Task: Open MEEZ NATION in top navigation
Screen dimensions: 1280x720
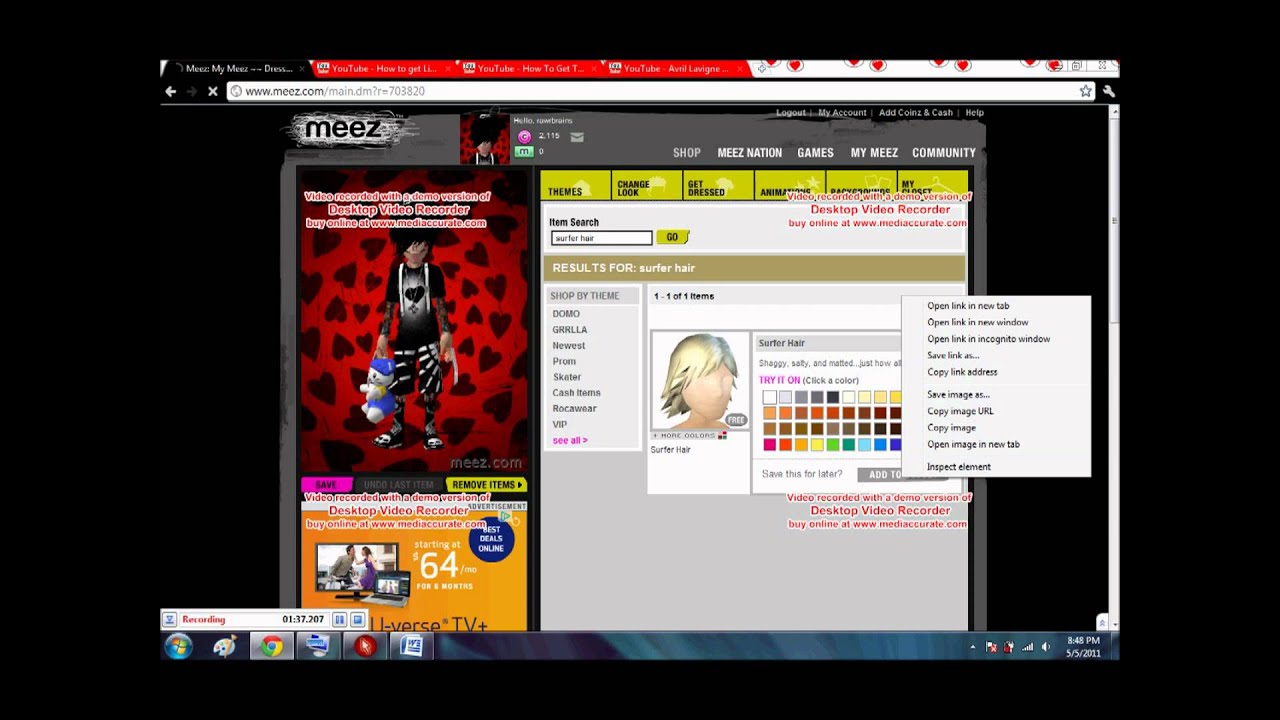Action: (749, 153)
